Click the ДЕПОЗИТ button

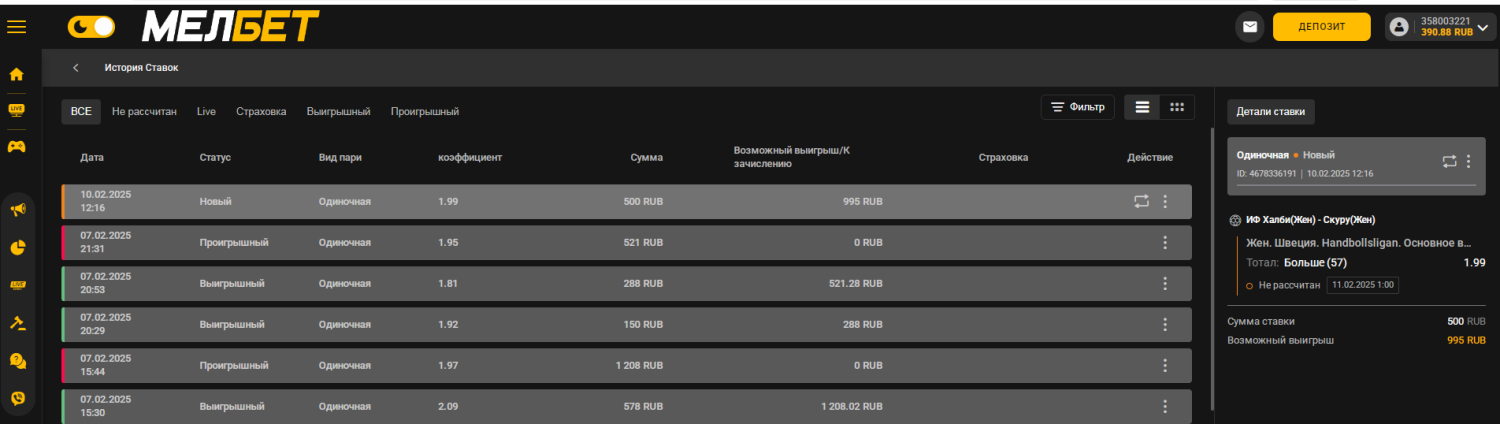point(1321,27)
